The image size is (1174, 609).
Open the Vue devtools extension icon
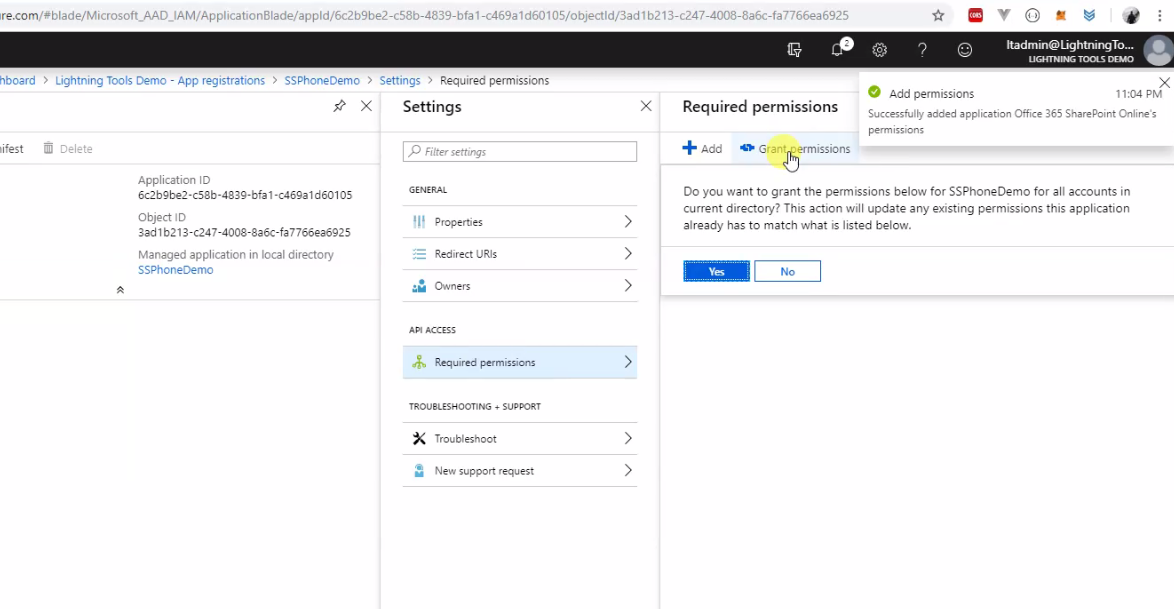point(1003,15)
